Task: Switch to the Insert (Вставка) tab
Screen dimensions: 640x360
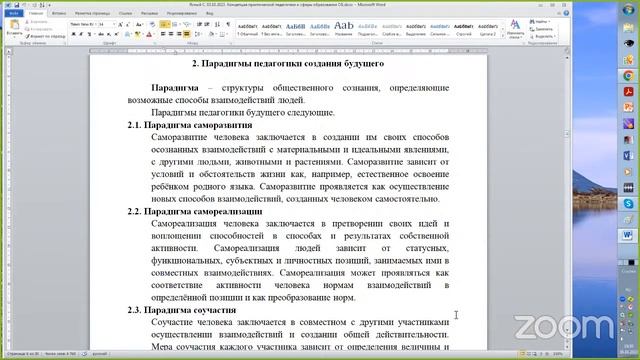Action: [x=59, y=13]
